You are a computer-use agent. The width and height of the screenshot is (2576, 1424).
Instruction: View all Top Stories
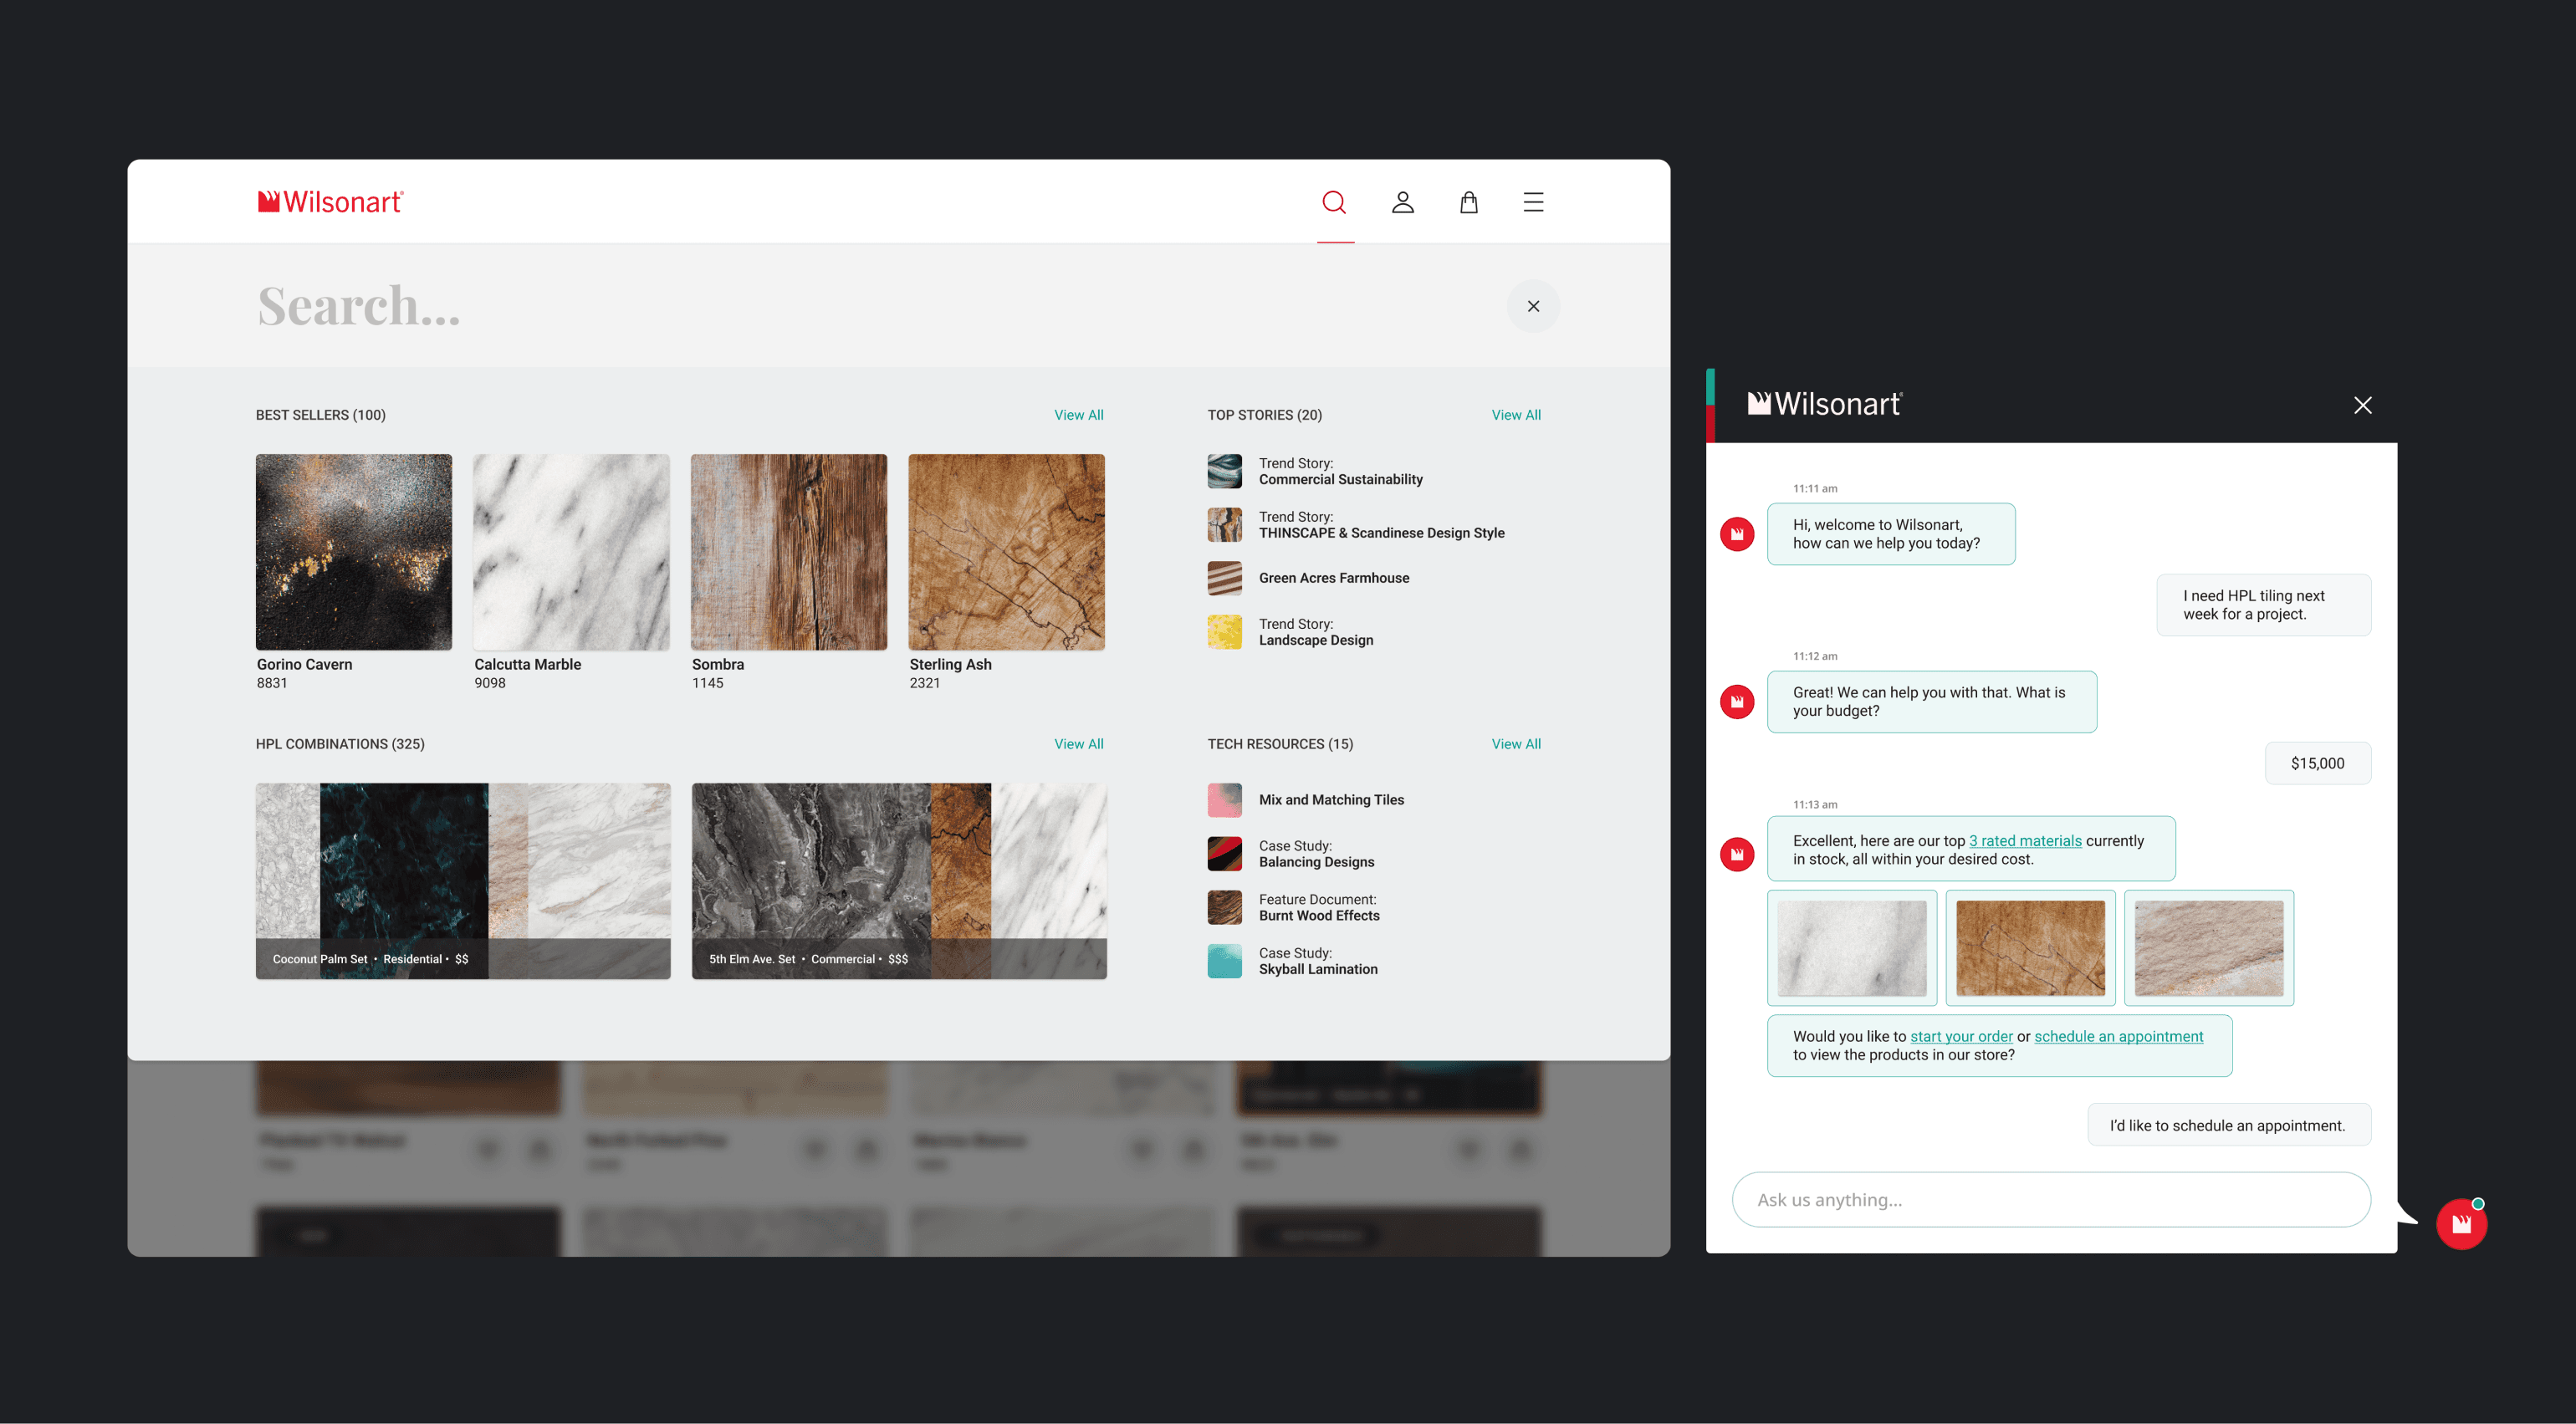pyautogui.click(x=1515, y=415)
